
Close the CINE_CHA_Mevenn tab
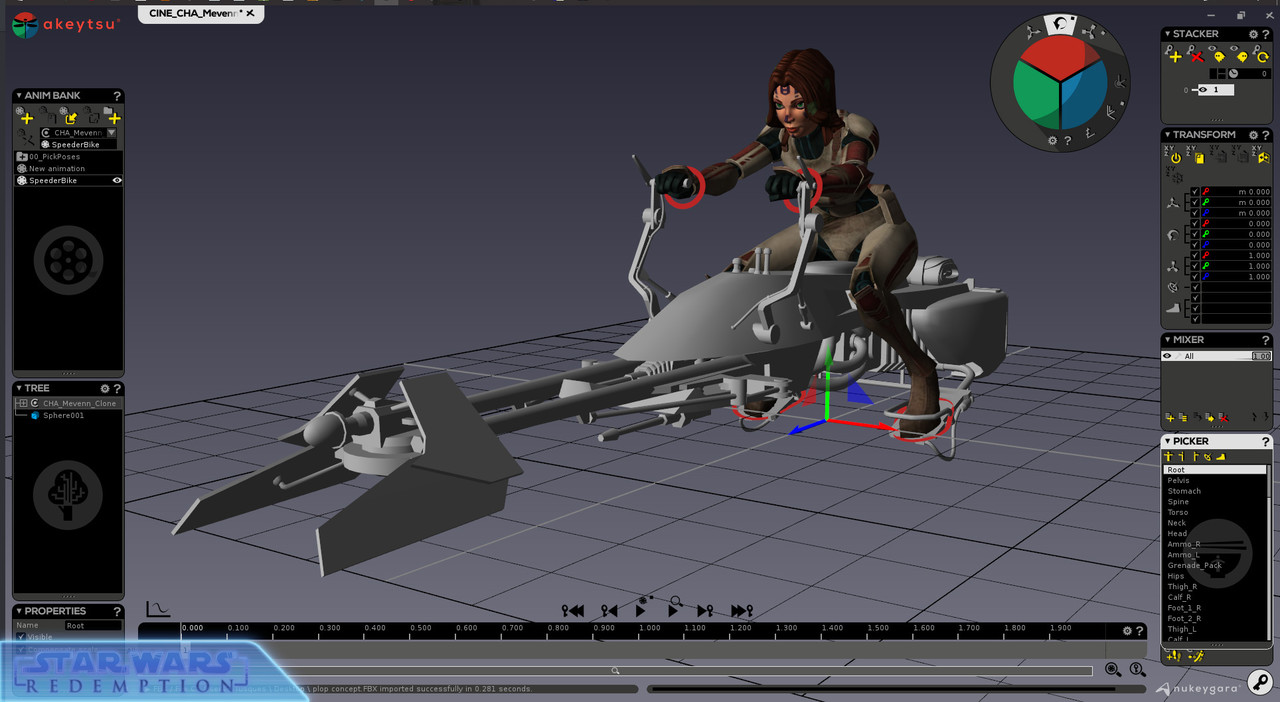pos(250,13)
